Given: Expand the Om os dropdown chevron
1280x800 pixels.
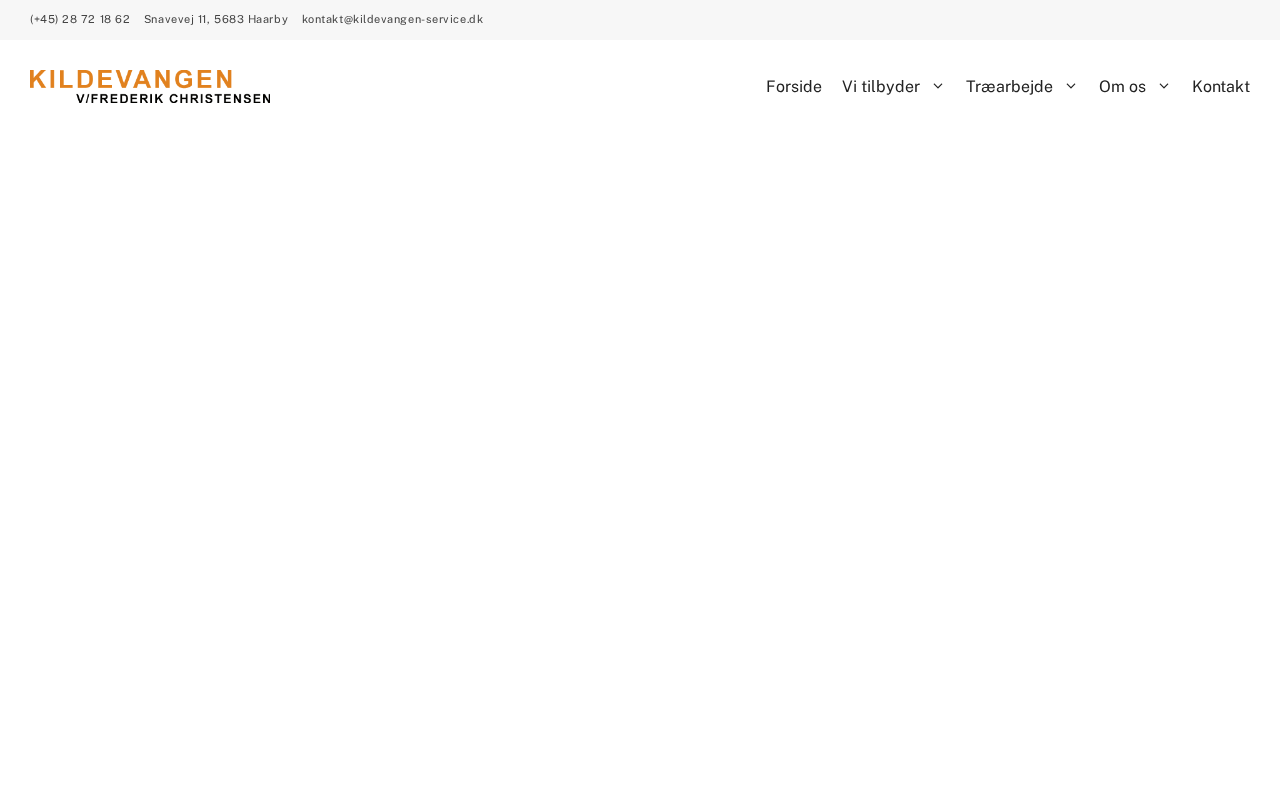Looking at the screenshot, I should tap(1164, 86).
